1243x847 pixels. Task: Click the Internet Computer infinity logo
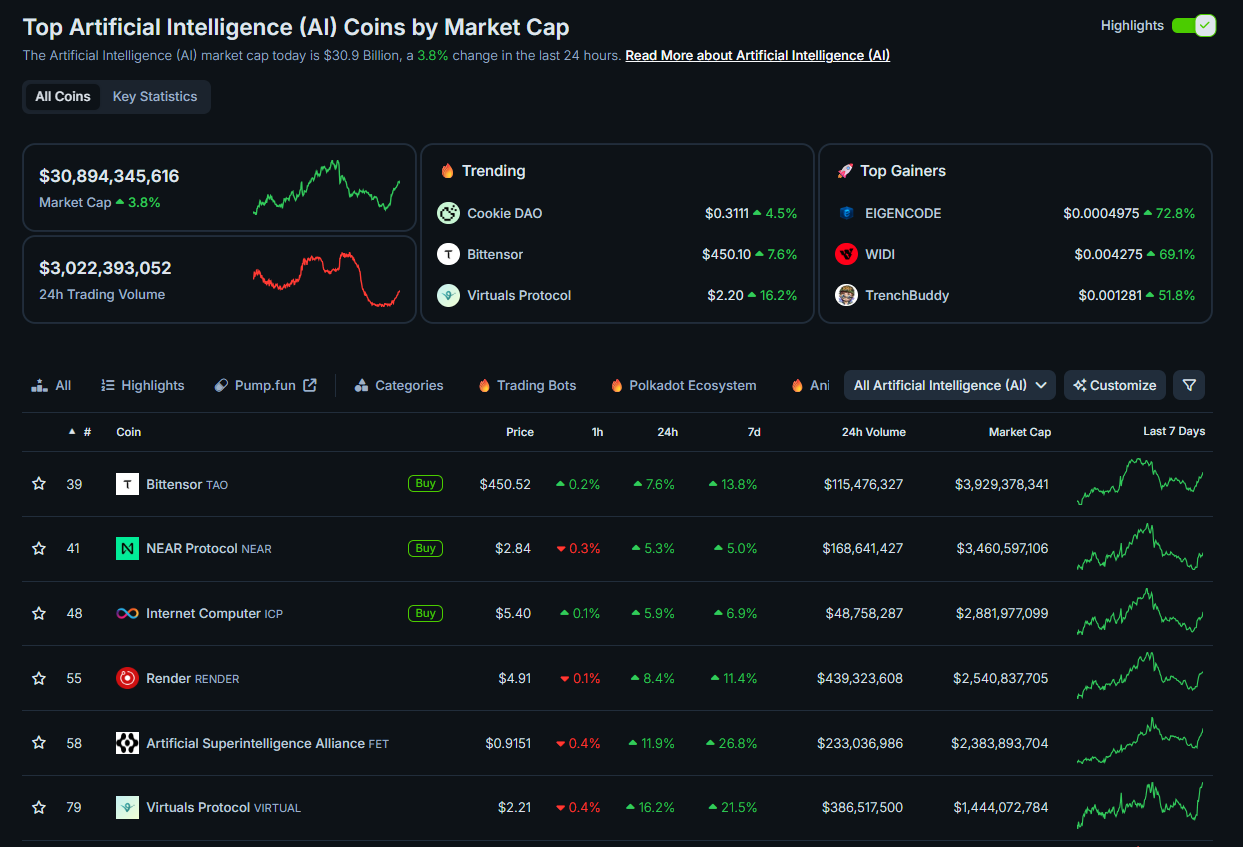point(127,613)
